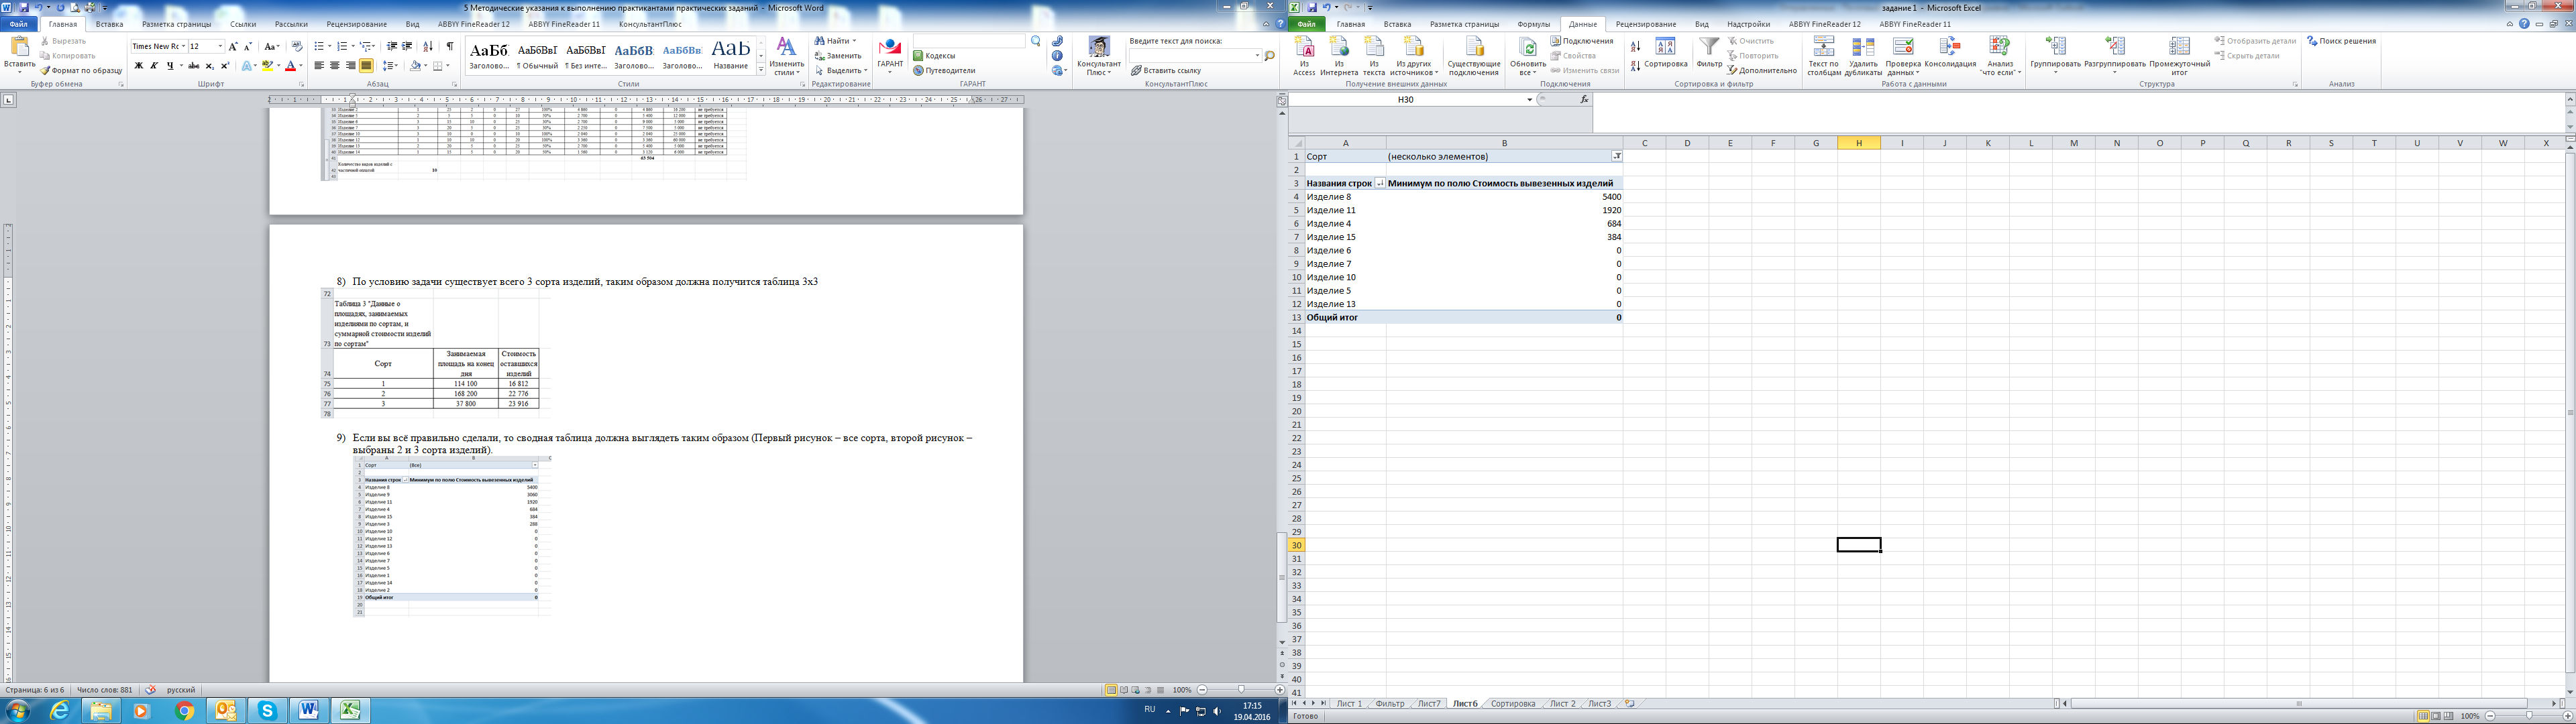Viewport: 2576px width, 724px height.
Task: Click Сортировка in Excel ribbon
Action: [1666, 53]
